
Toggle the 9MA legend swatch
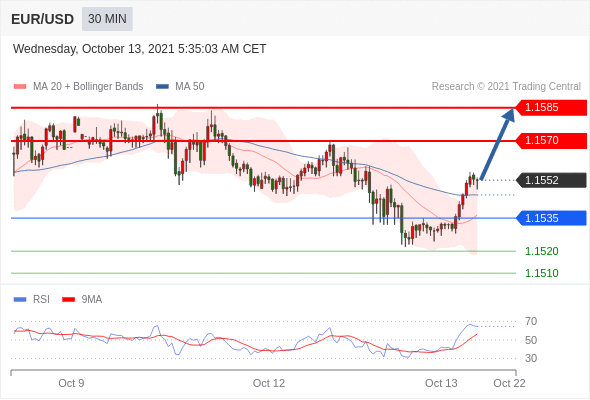pyautogui.click(x=68, y=300)
